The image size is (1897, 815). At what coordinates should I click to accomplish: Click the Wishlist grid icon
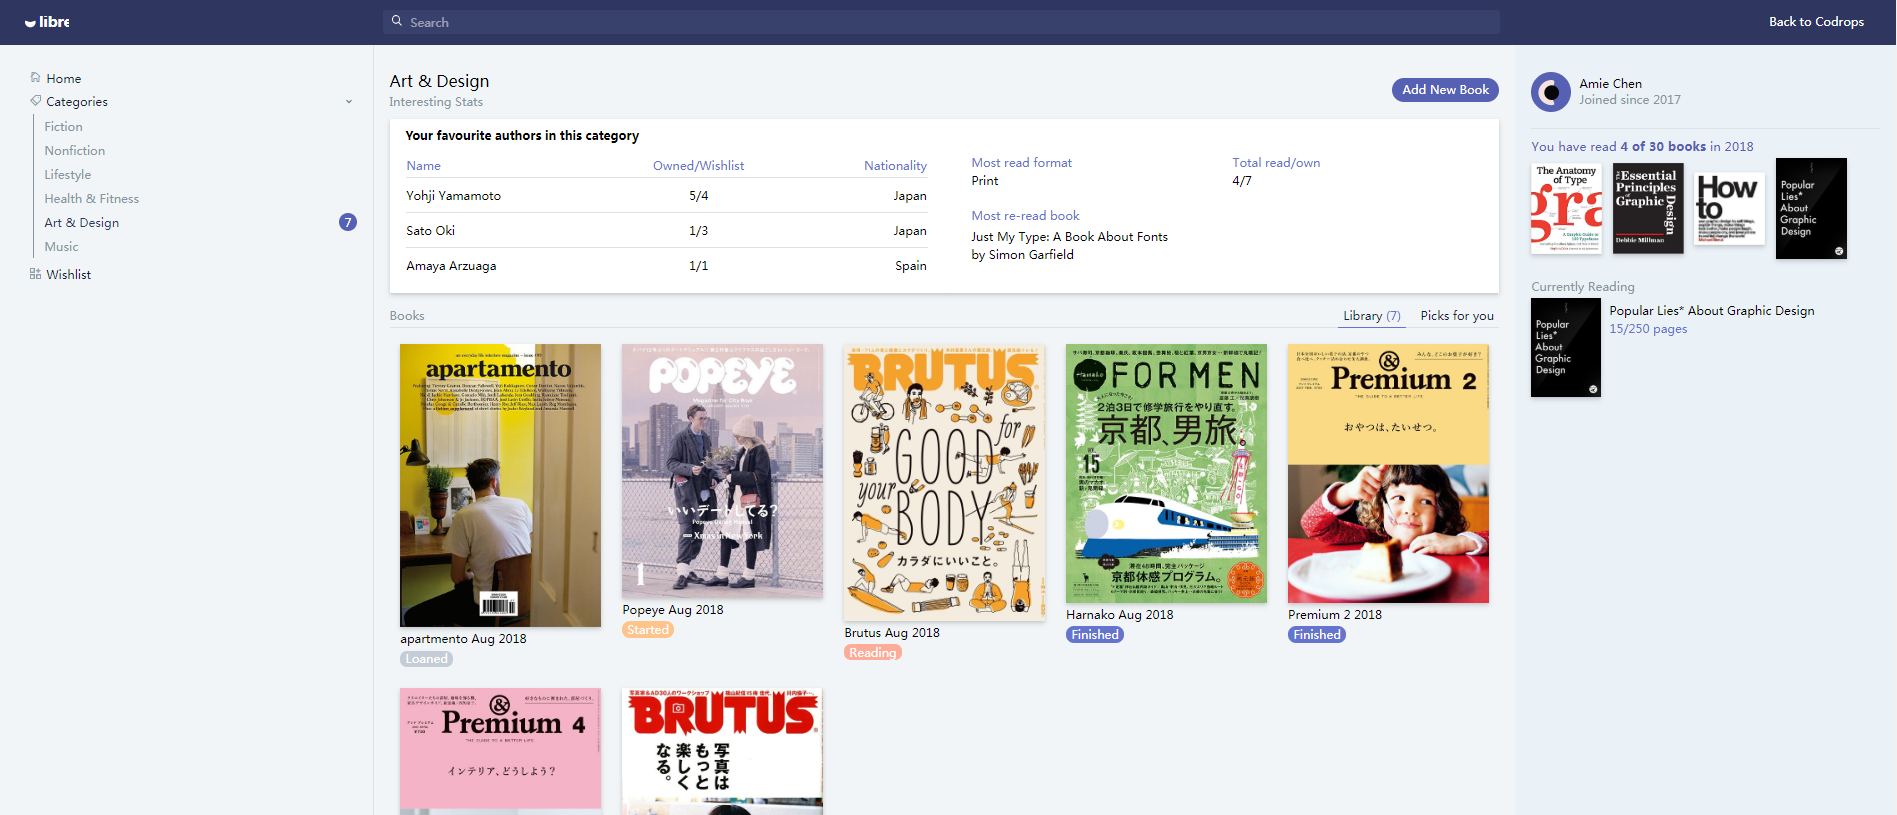[x=36, y=274]
